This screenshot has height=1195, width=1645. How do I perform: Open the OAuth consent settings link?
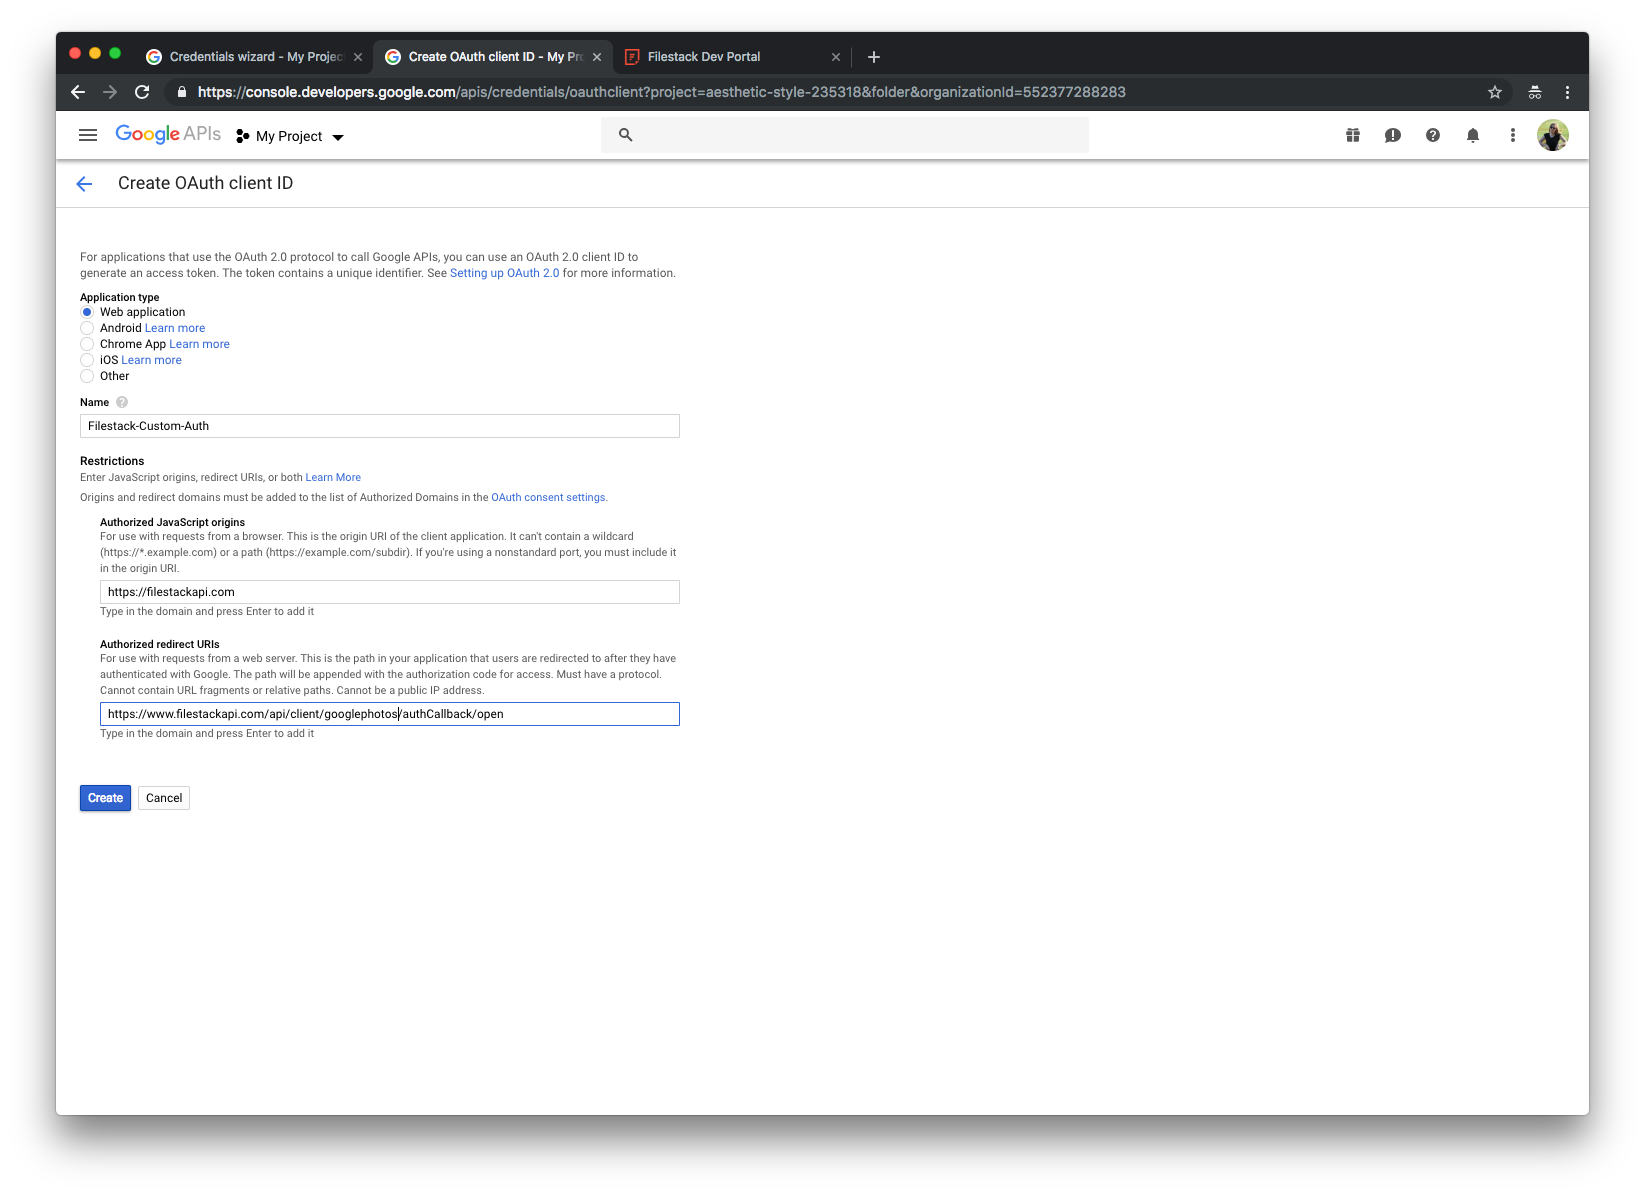548,497
